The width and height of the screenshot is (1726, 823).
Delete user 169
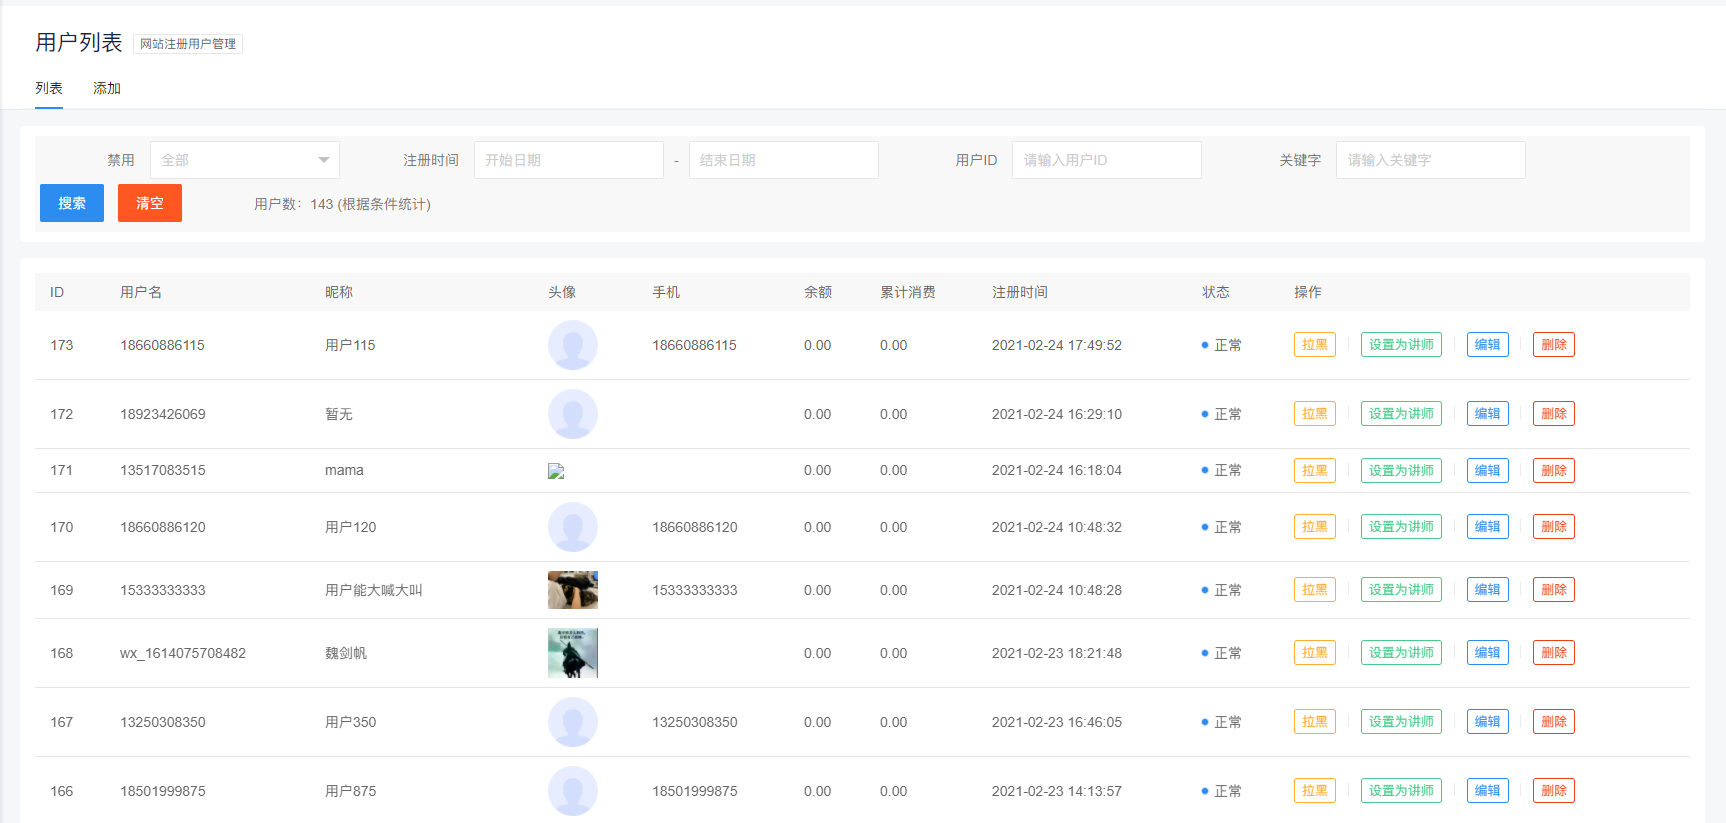pos(1554,590)
